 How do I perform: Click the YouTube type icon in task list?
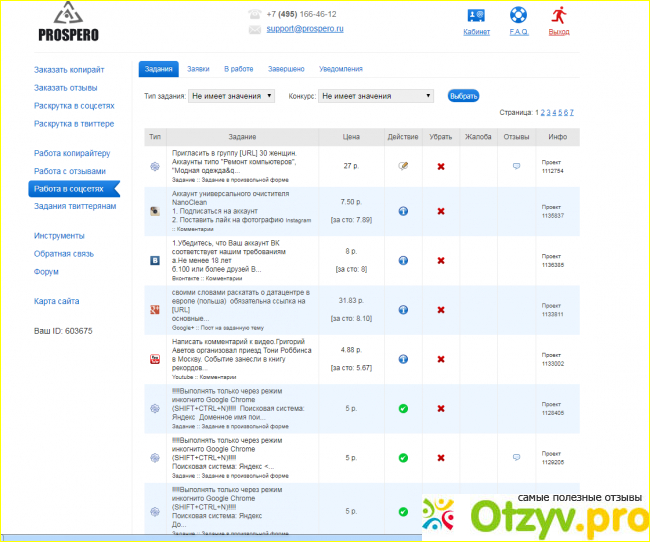click(x=155, y=359)
